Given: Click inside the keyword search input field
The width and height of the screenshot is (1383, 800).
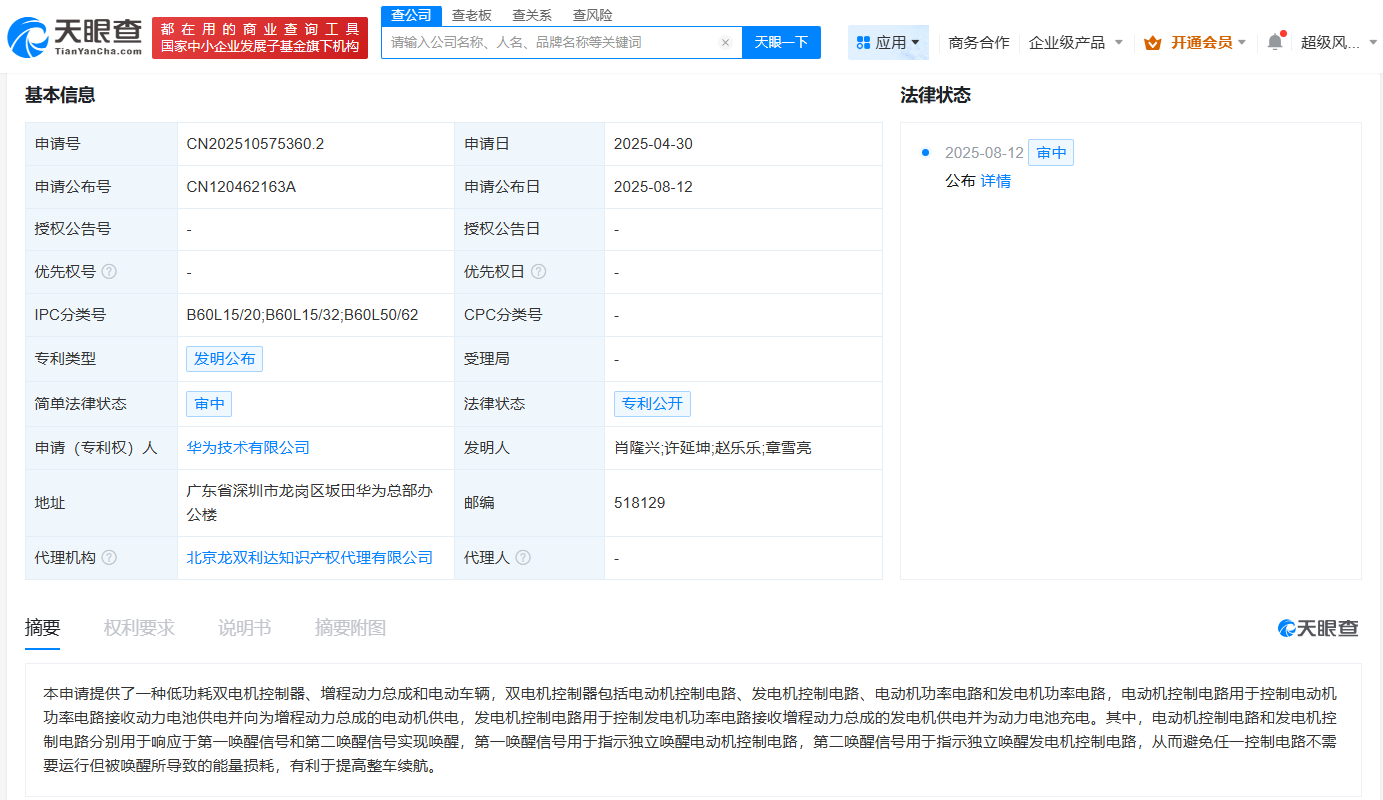Looking at the screenshot, I should [550, 42].
